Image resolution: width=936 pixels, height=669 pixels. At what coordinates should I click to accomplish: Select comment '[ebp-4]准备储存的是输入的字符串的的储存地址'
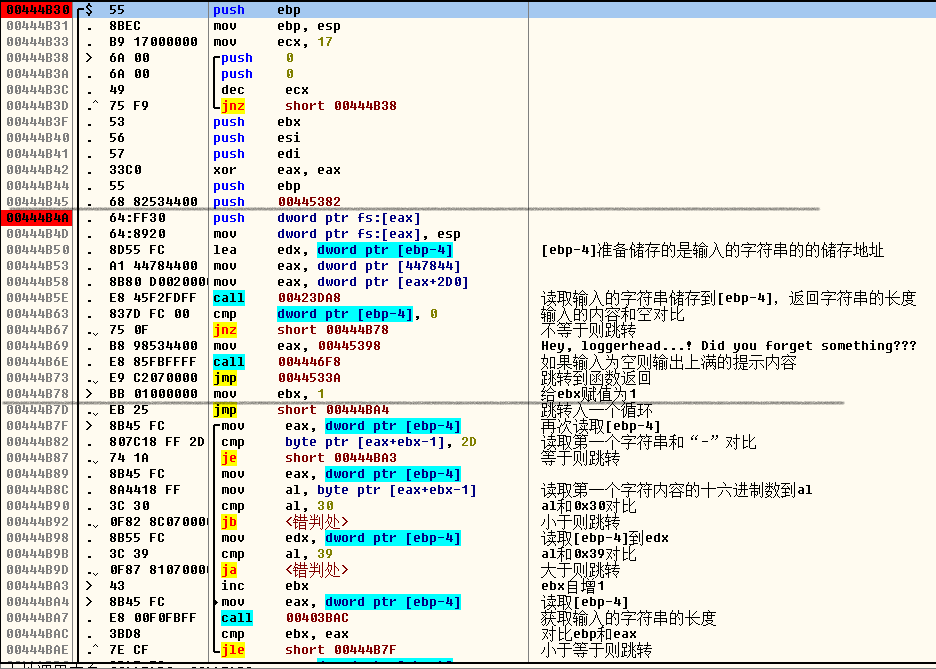tap(712, 250)
